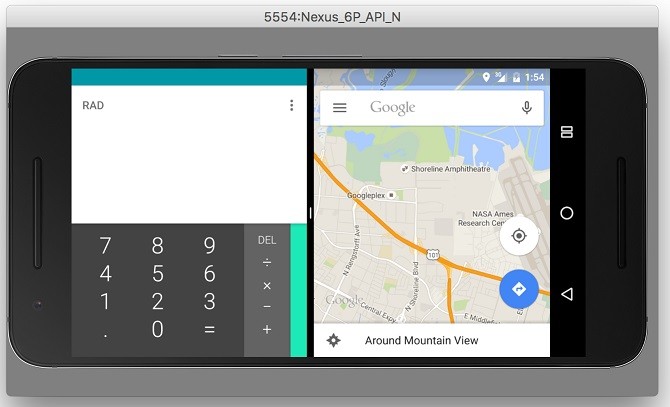Open the Around Mountain View panel
Viewport: 670px width, 407px height.
coord(432,340)
